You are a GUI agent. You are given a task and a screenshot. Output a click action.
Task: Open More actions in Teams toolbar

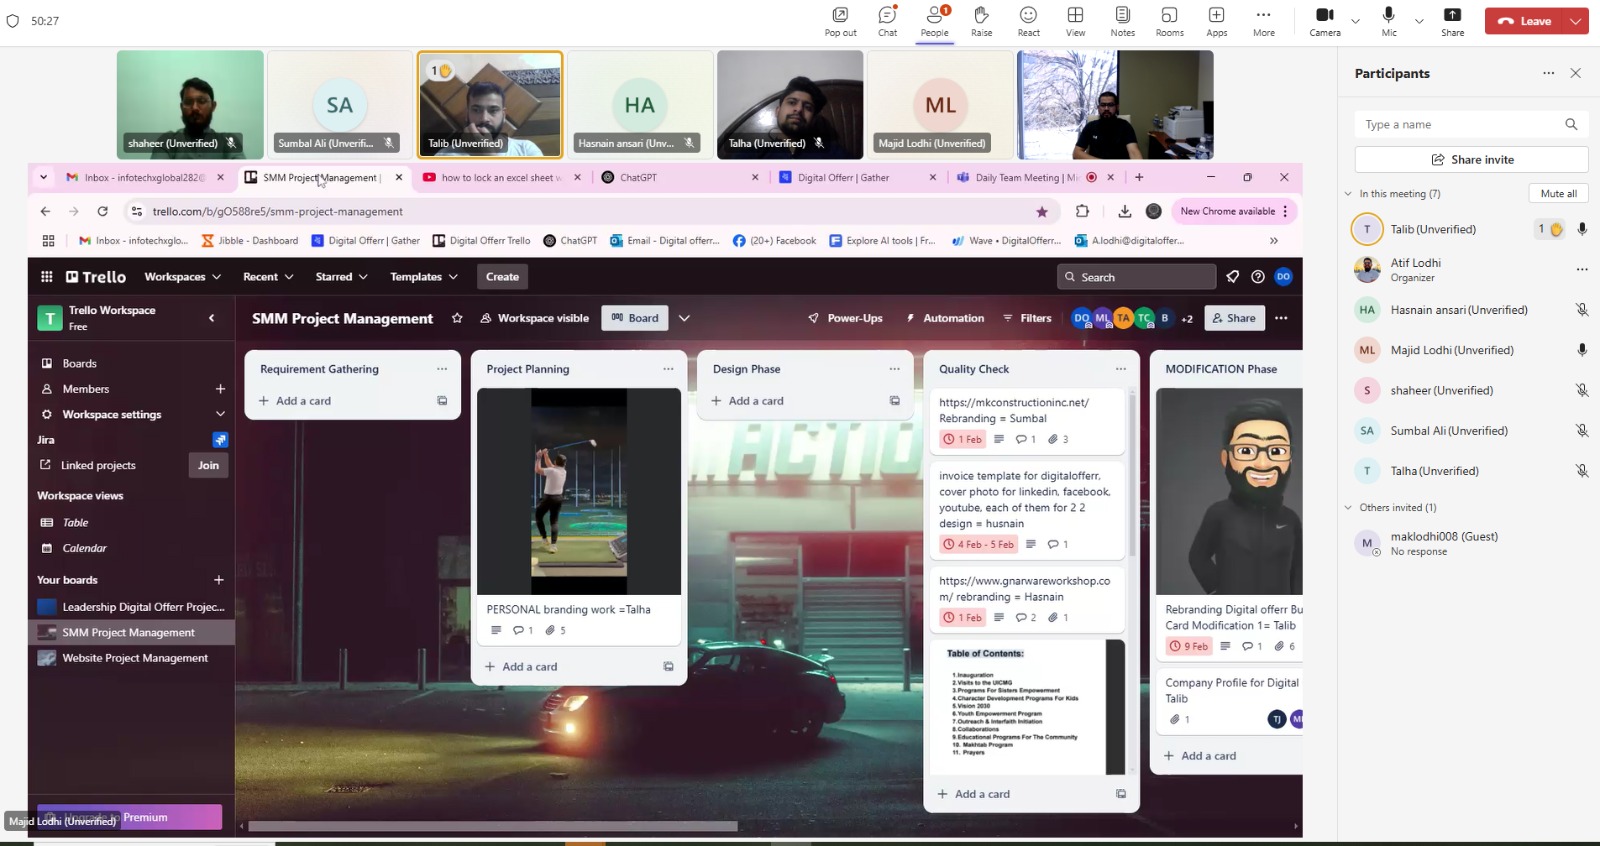coord(1263,20)
